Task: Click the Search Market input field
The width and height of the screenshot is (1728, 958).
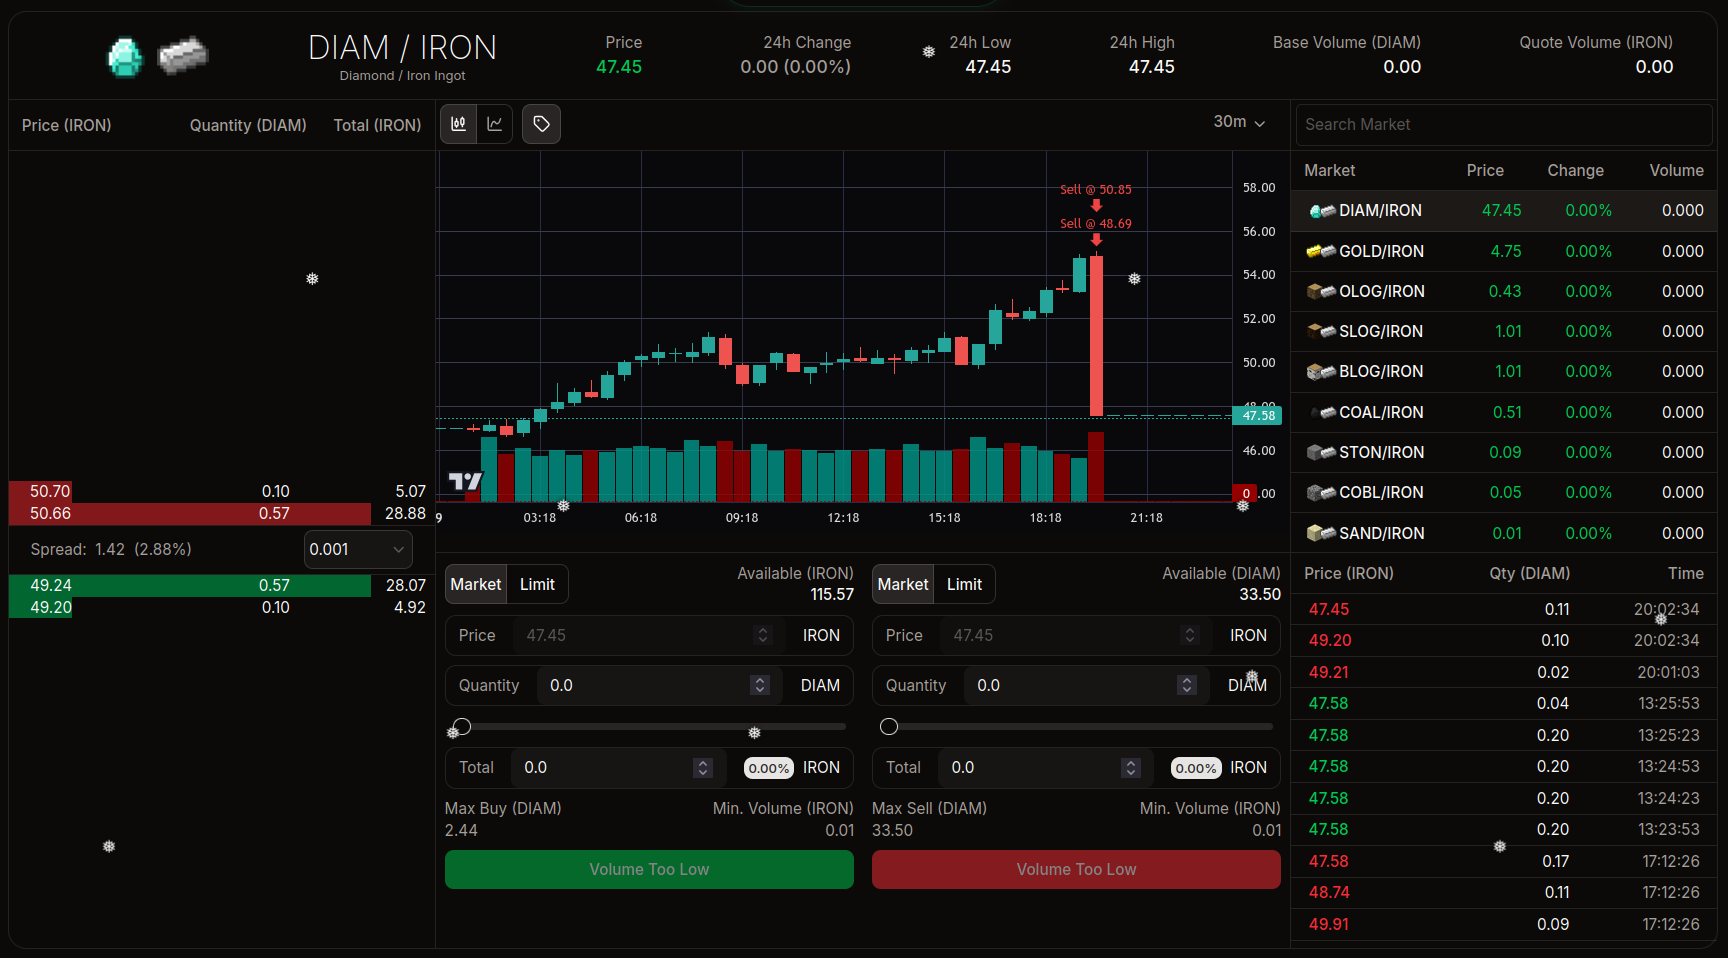Action: pos(1503,125)
